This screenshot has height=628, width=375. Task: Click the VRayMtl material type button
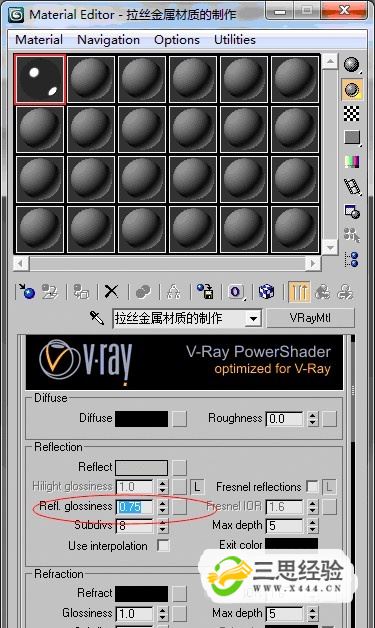pyautogui.click(x=310, y=318)
